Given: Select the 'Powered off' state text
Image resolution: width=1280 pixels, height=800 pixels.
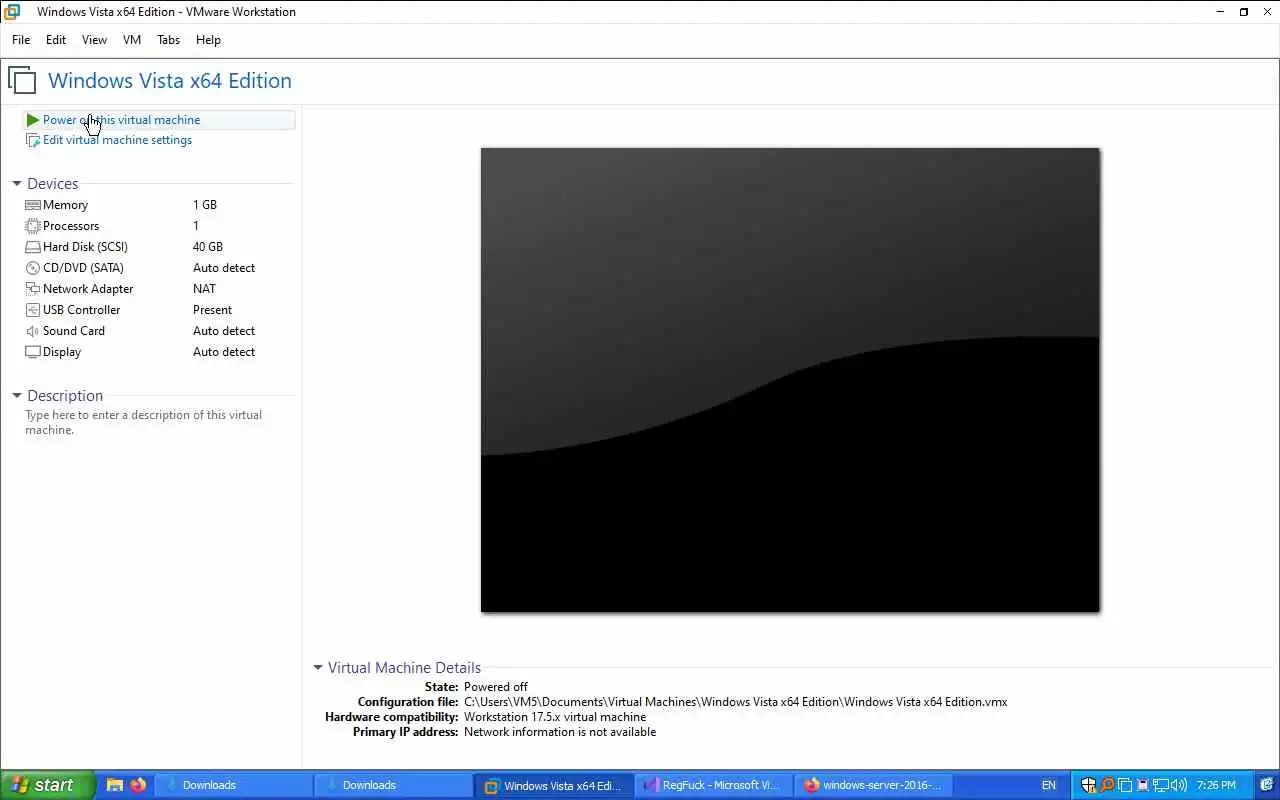Looking at the screenshot, I should tap(496, 687).
